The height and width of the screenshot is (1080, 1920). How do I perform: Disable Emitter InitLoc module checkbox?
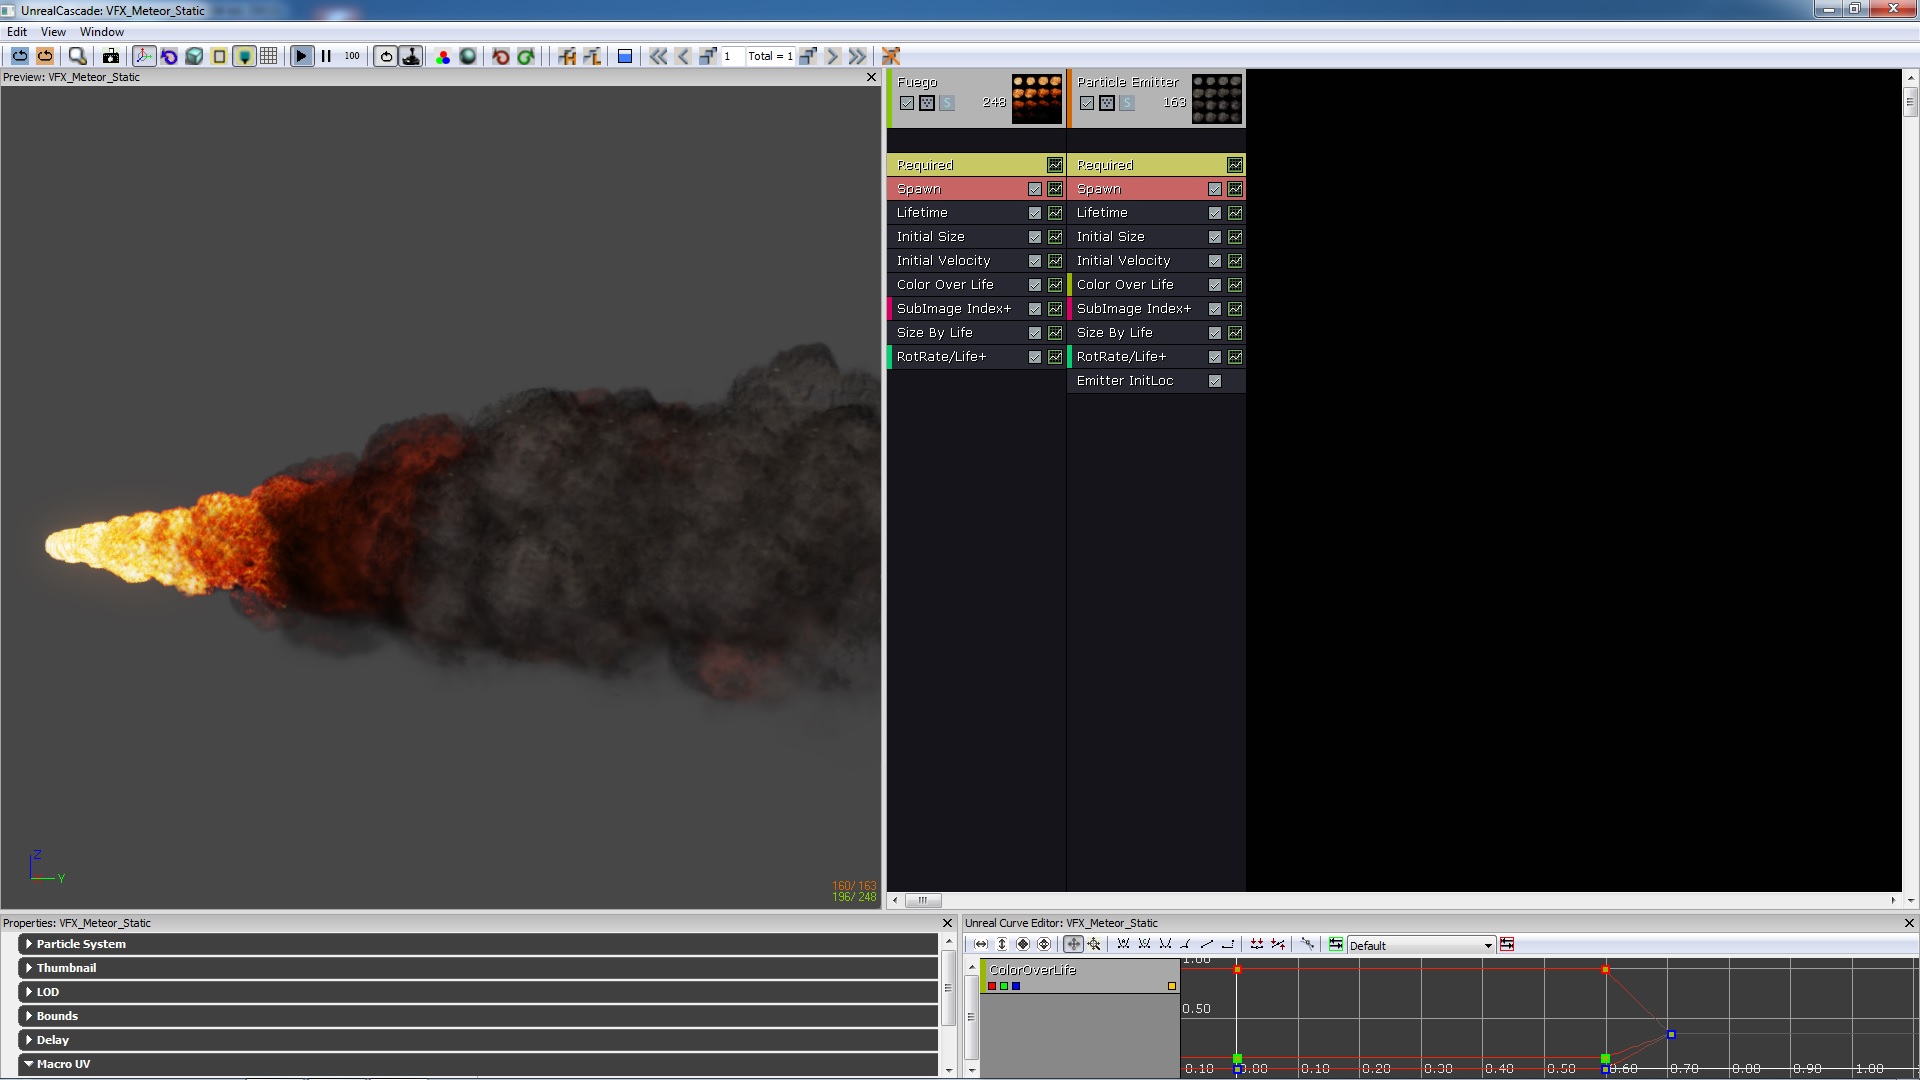[1215, 381]
